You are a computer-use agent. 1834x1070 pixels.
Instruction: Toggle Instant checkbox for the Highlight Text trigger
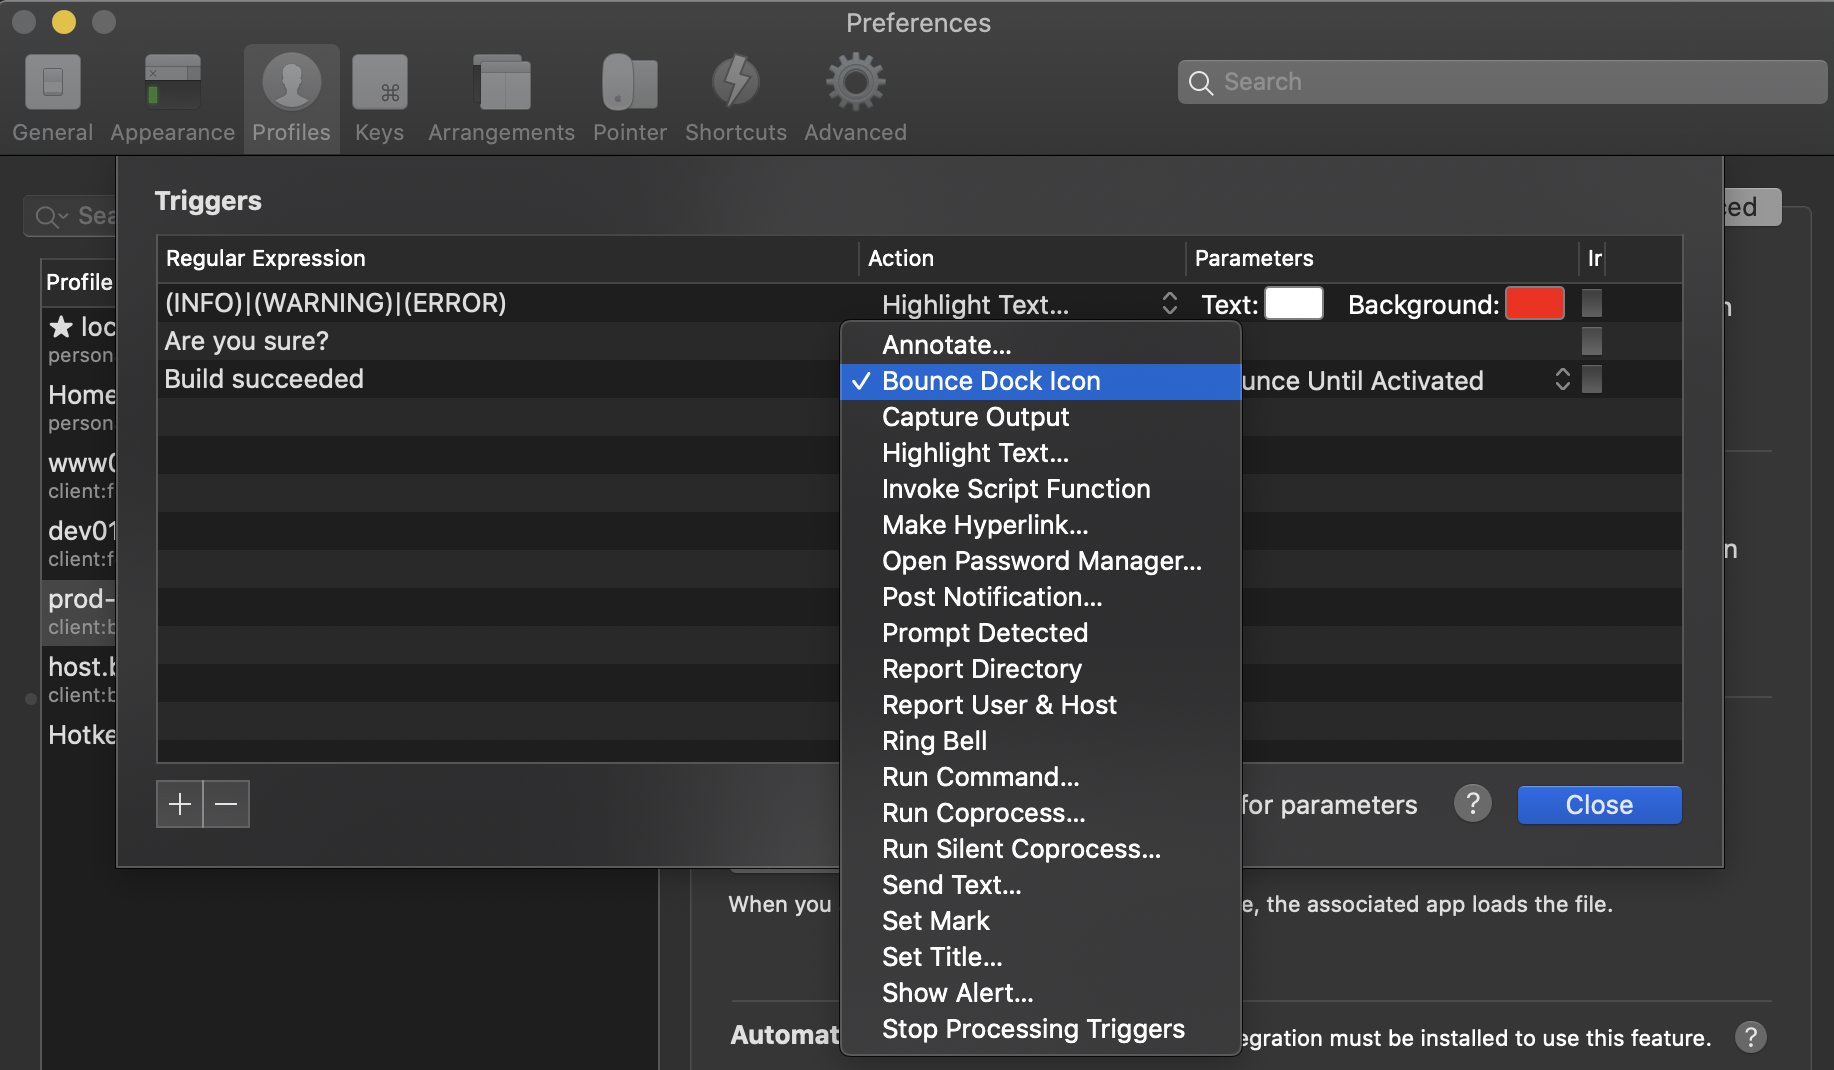(x=1591, y=303)
